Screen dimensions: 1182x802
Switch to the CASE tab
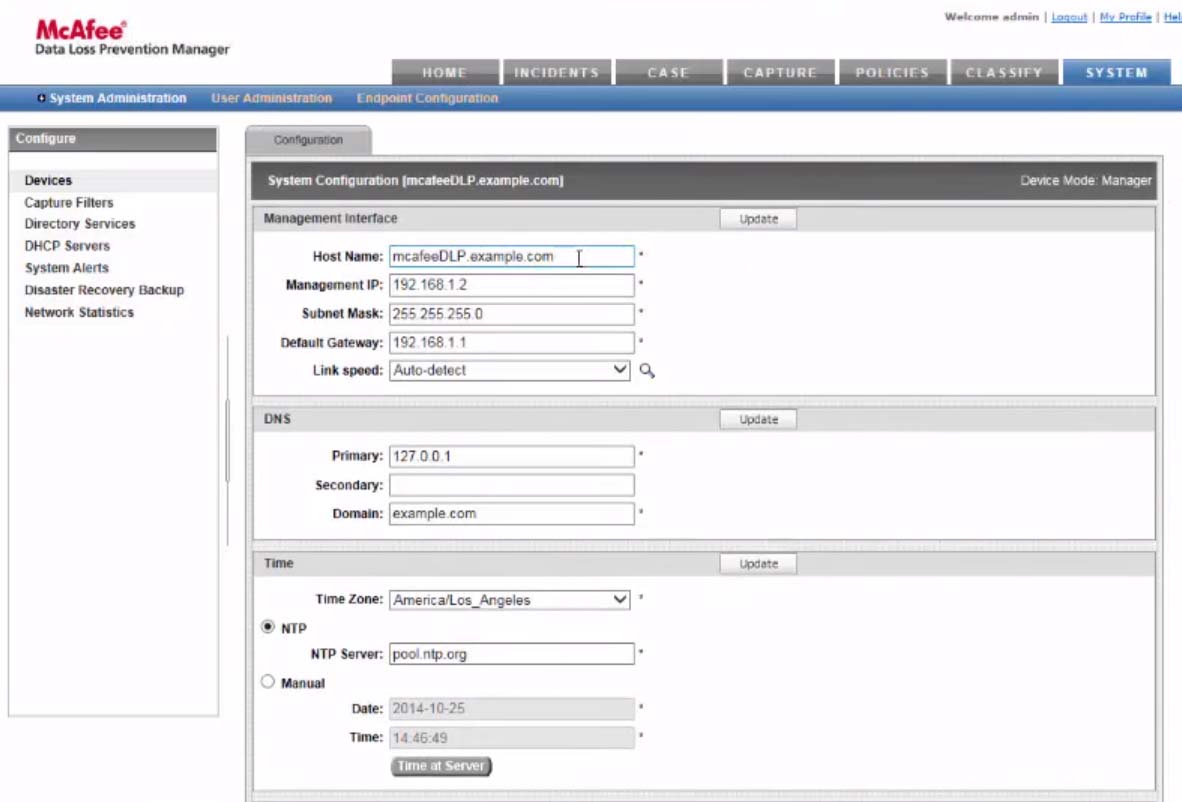[x=669, y=72]
